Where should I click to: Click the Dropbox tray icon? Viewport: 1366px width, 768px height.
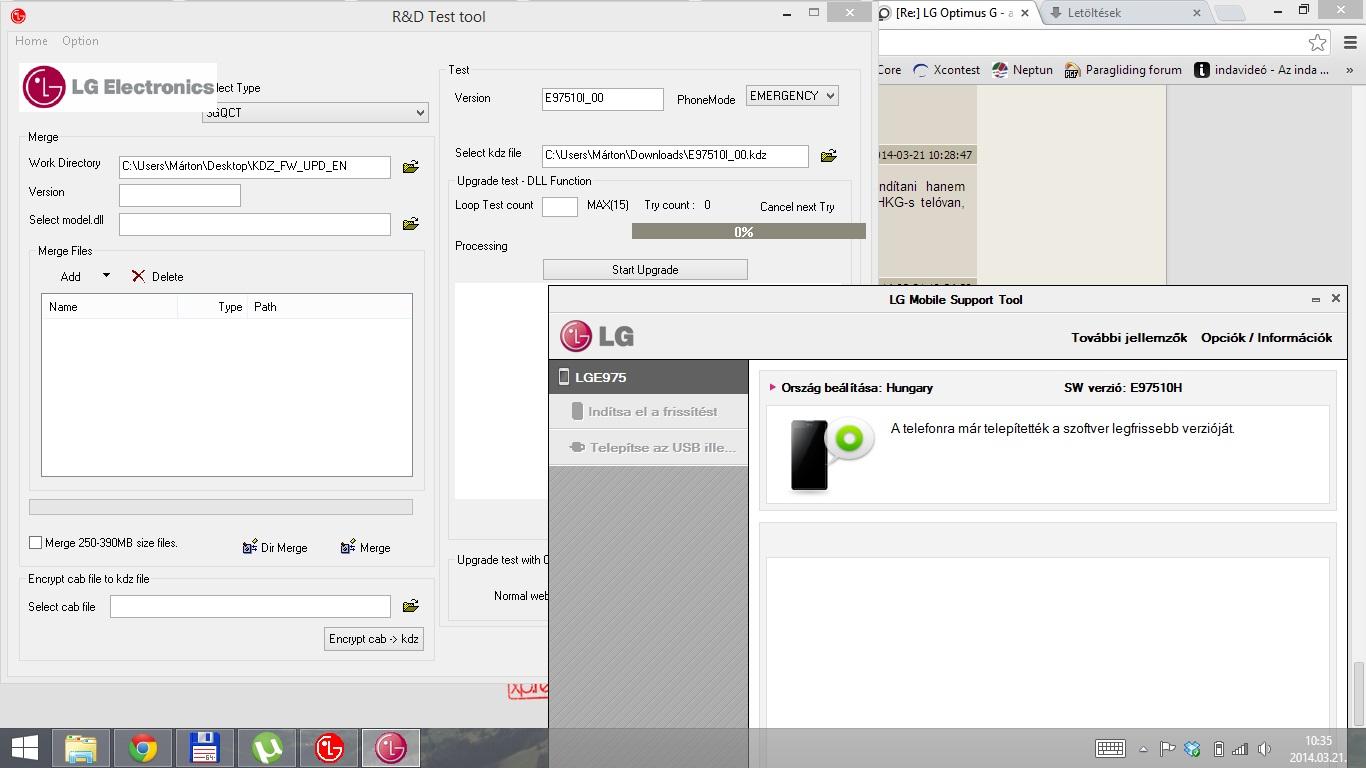tap(1192, 748)
